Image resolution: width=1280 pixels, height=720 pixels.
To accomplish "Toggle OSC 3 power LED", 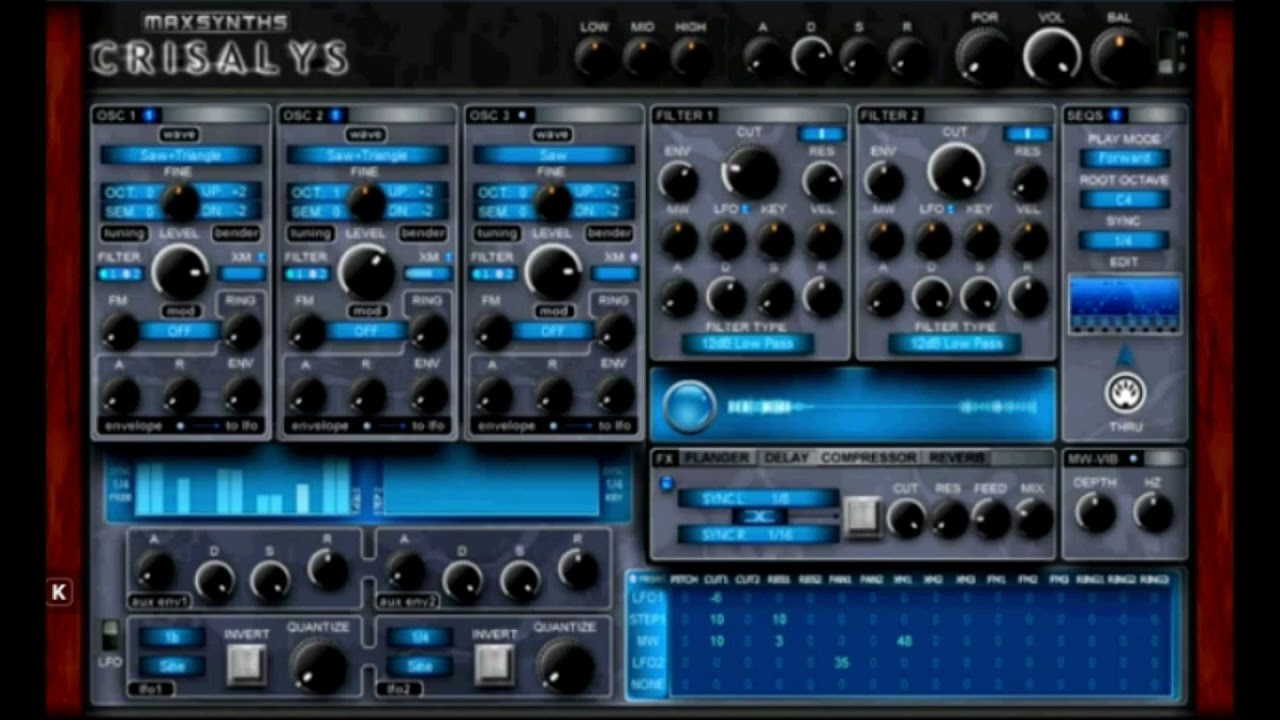I will pyautogui.click(x=521, y=115).
